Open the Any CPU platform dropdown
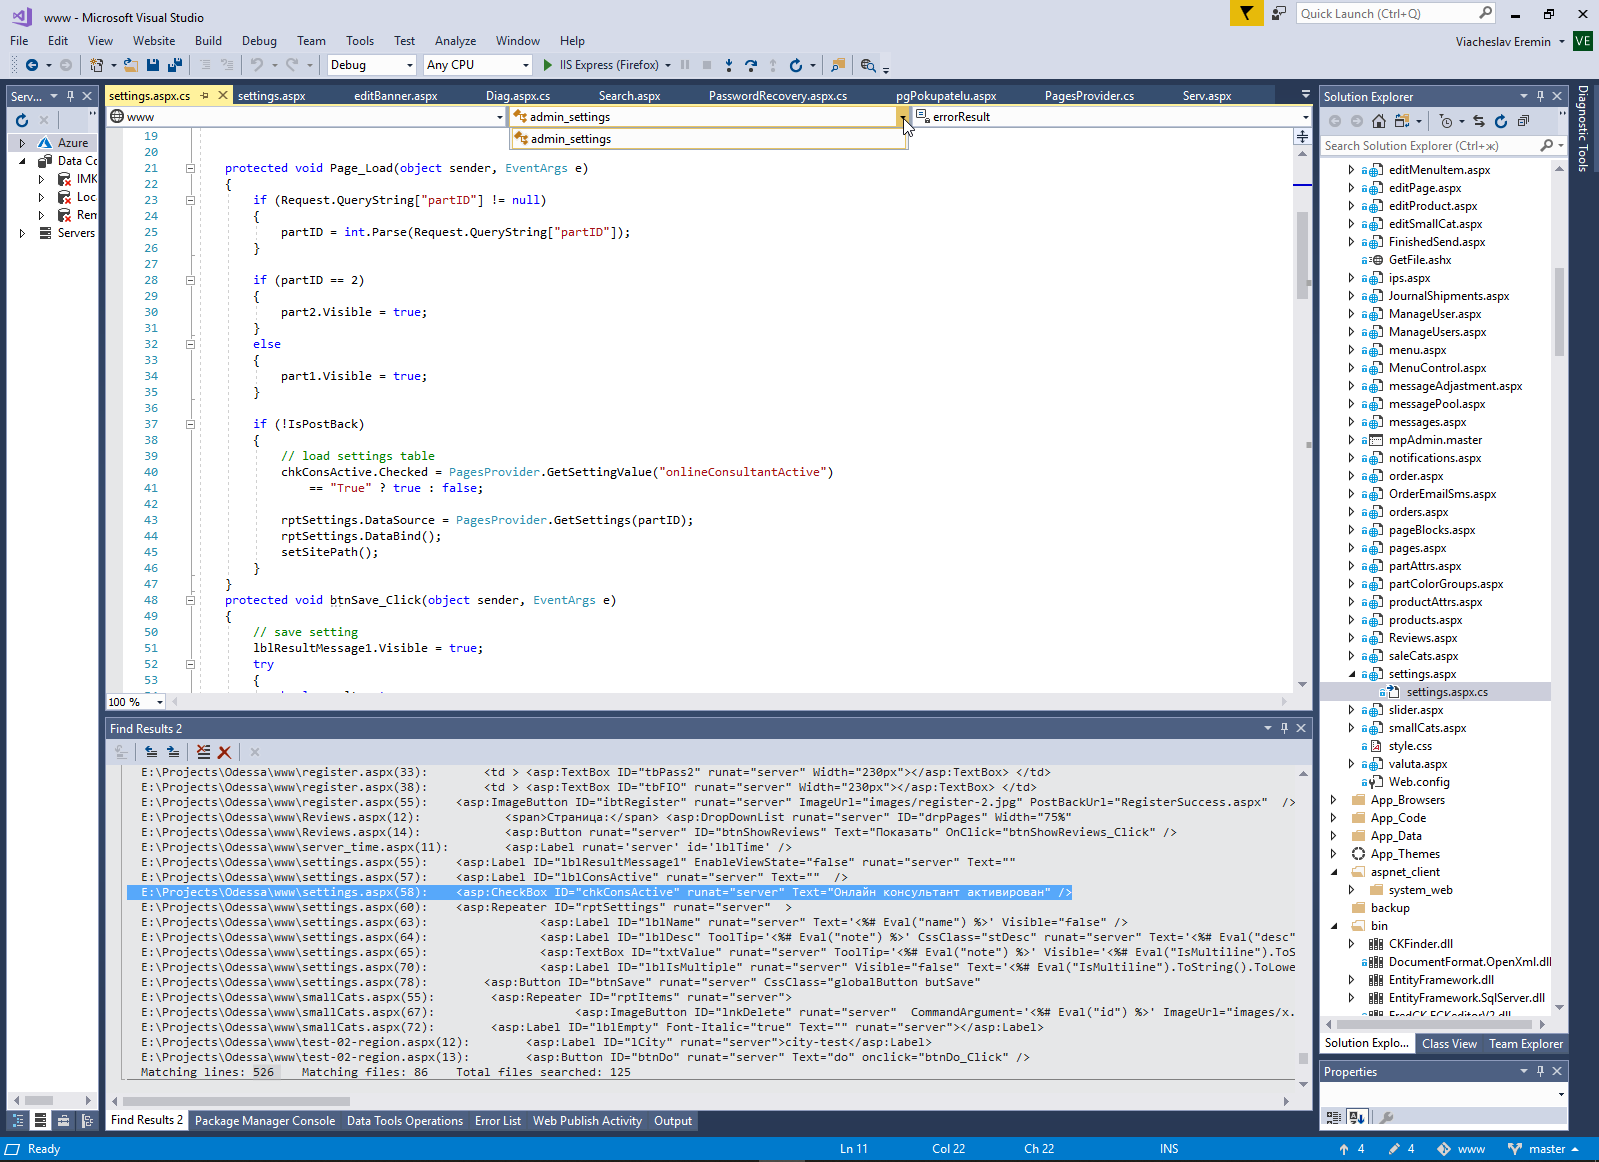The width and height of the screenshot is (1599, 1162). pos(525,65)
